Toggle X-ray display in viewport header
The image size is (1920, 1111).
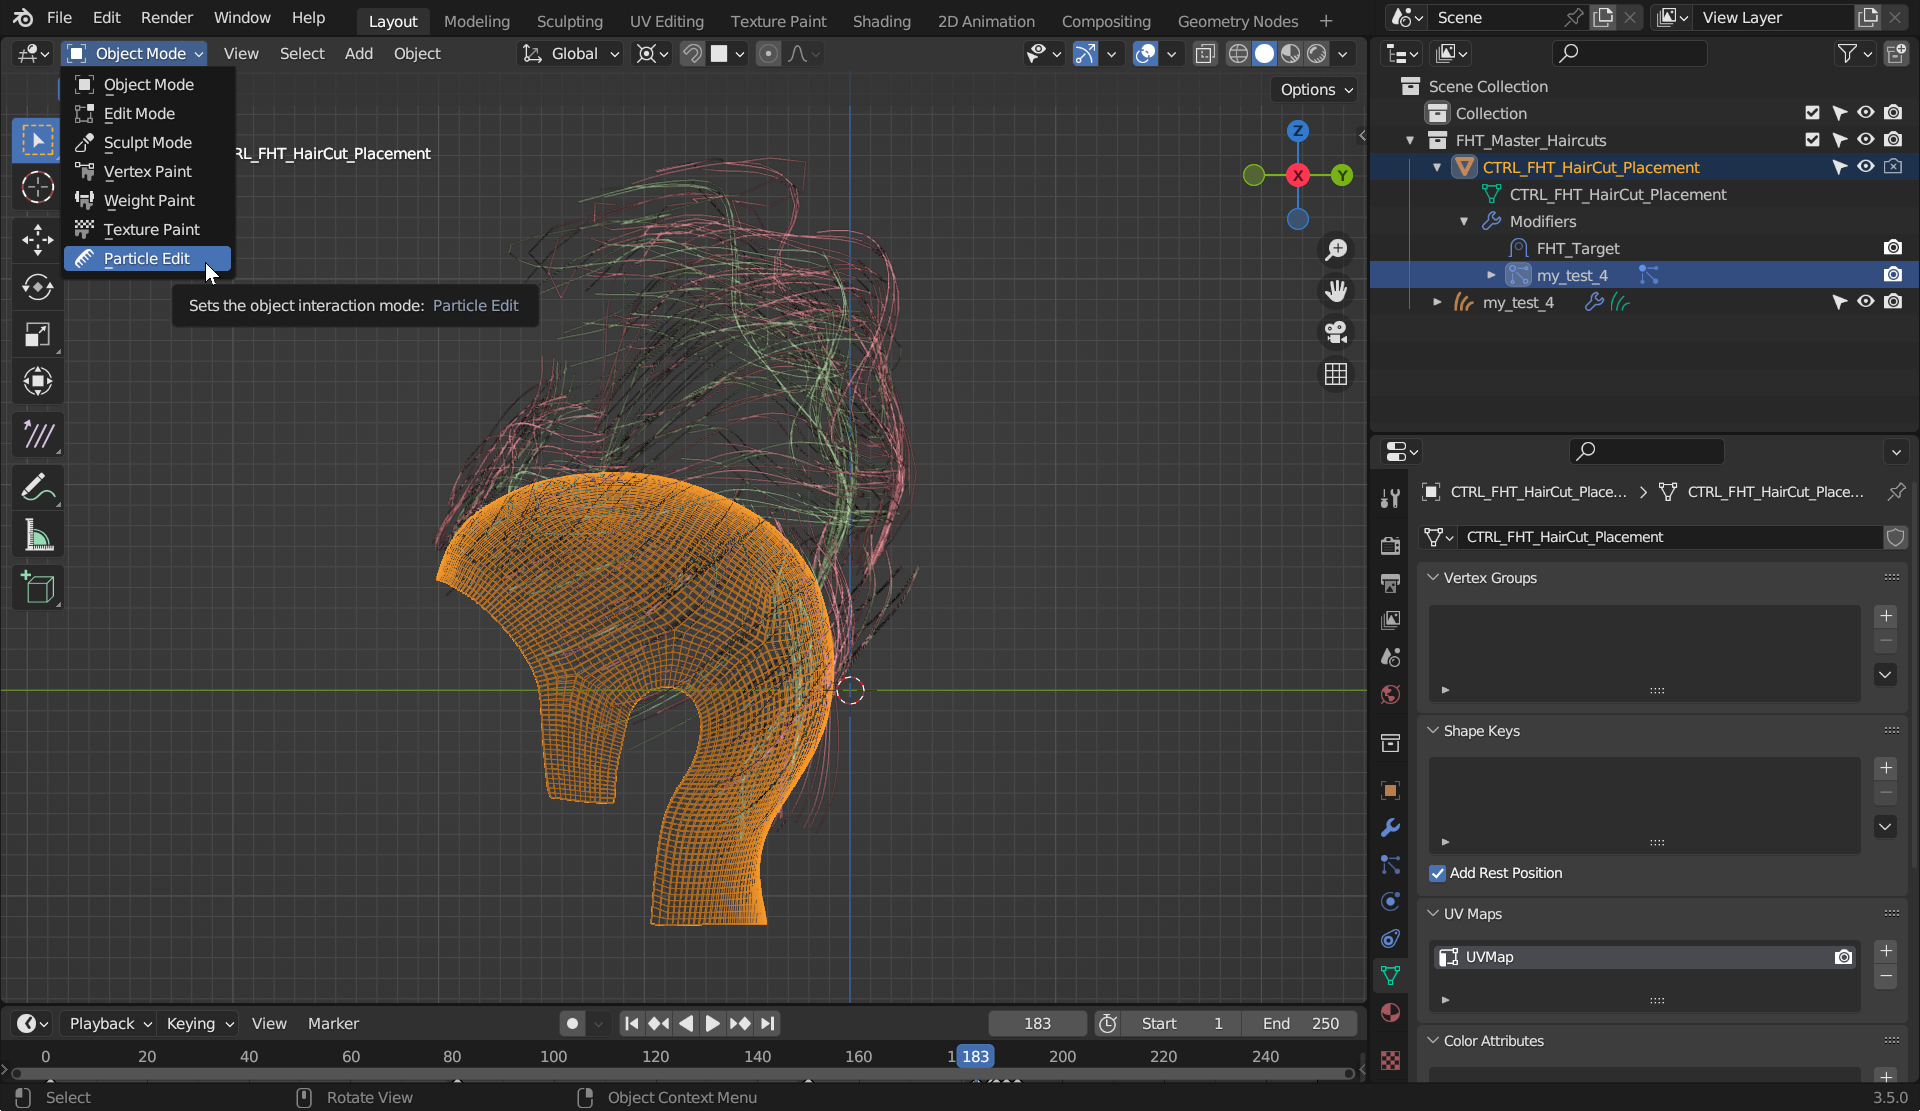(1205, 54)
